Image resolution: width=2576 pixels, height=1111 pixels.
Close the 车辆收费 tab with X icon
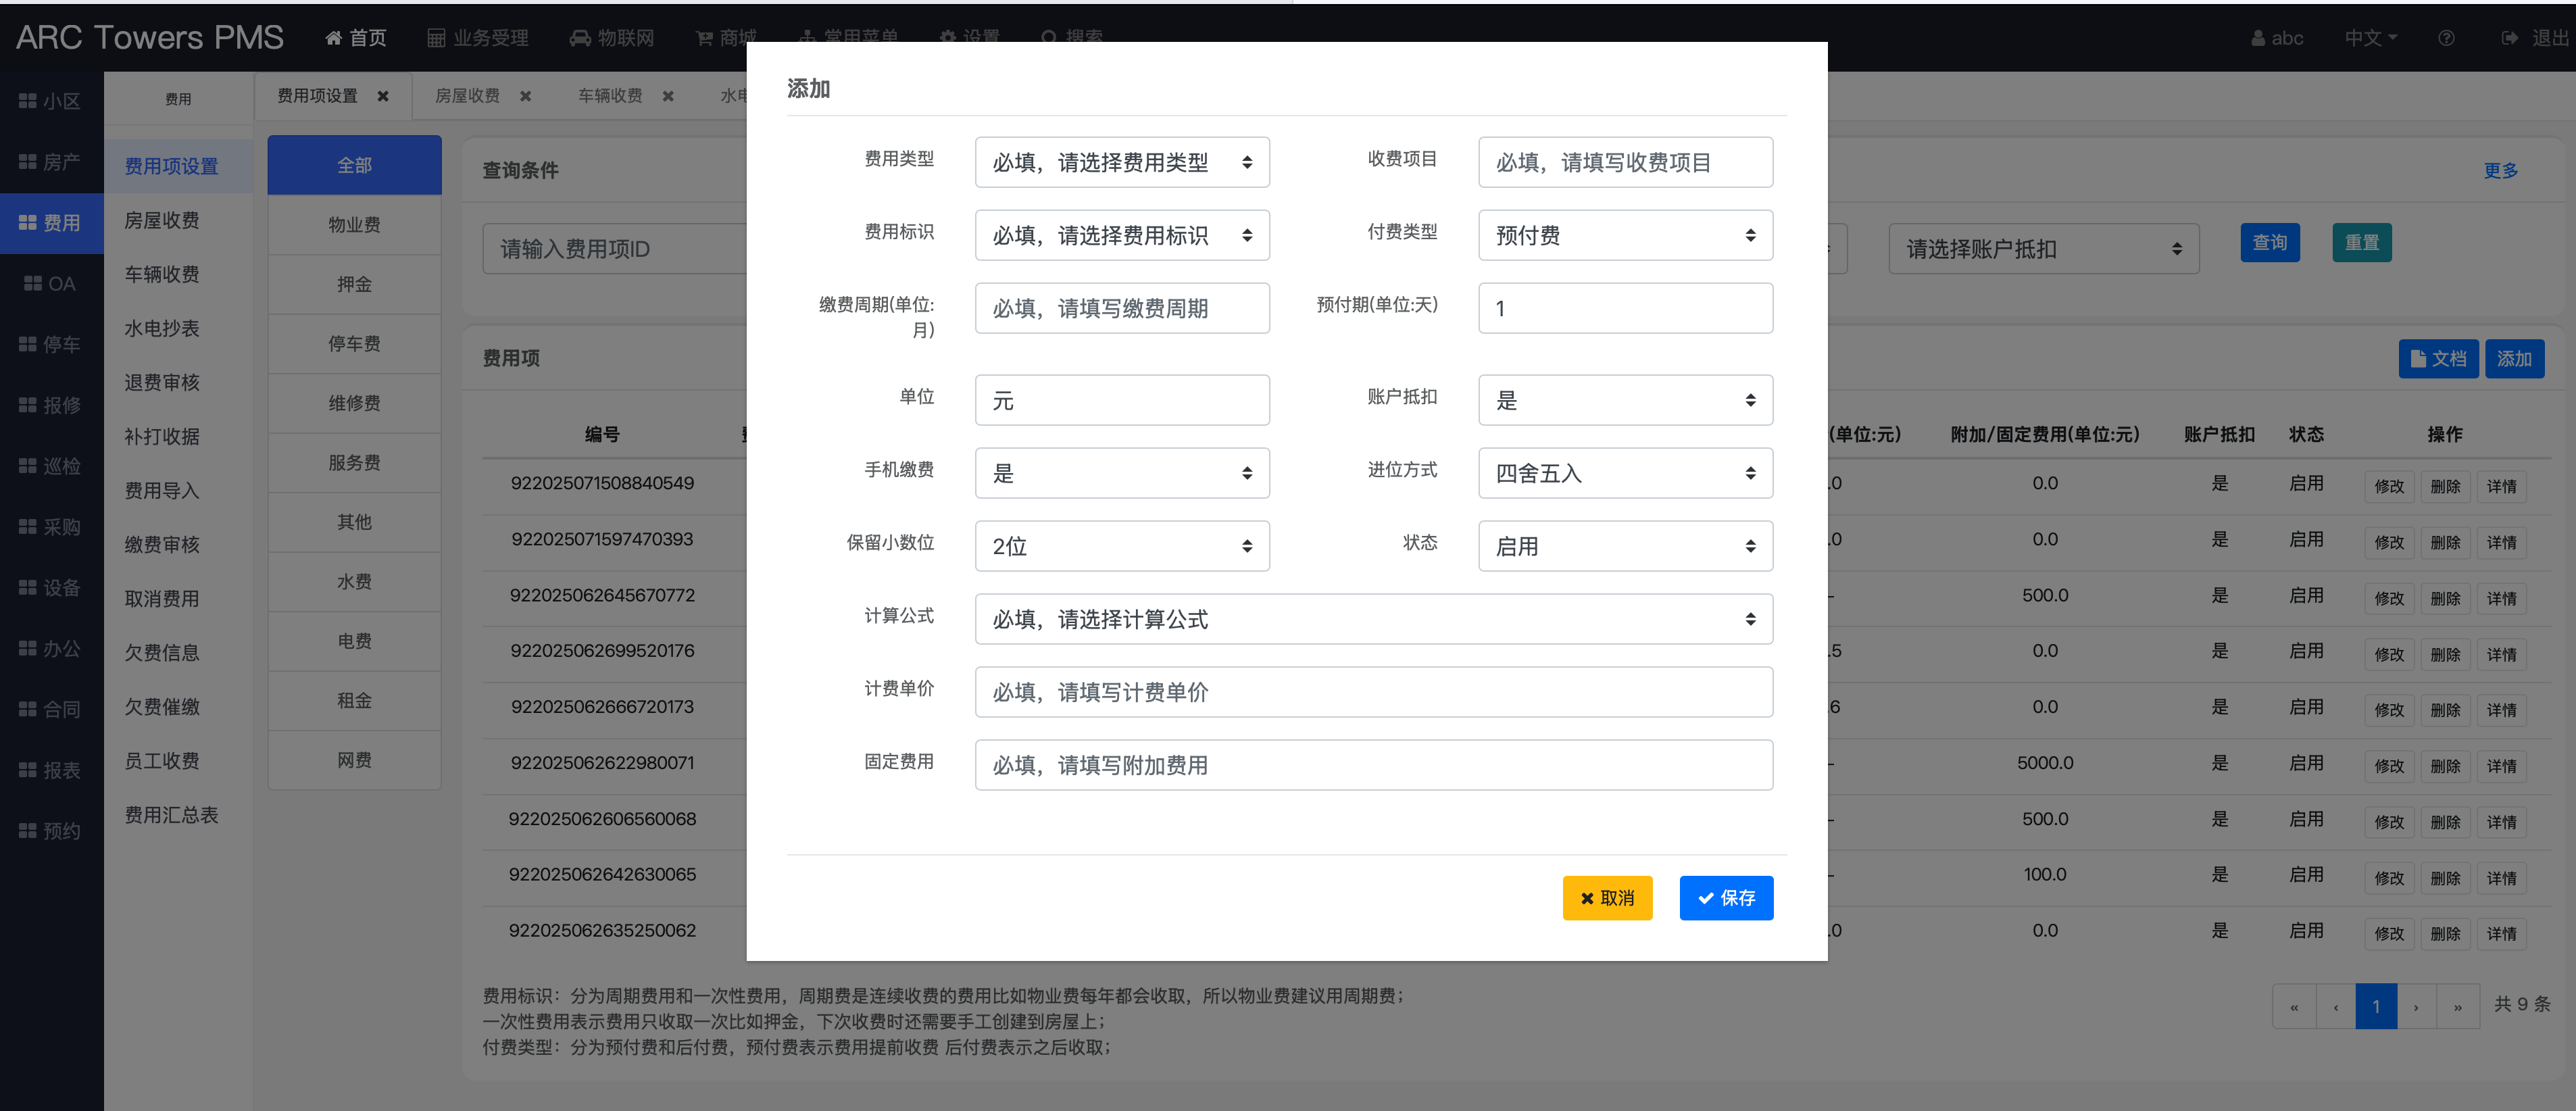point(668,96)
